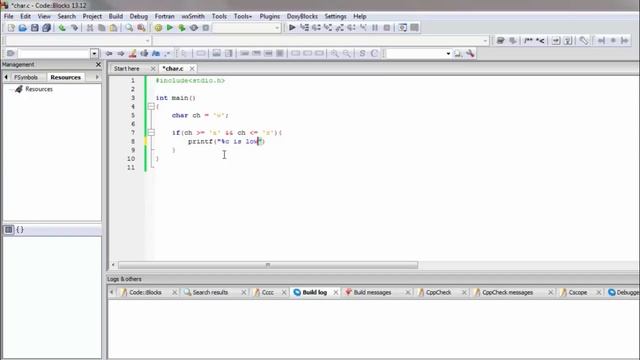Click the Source formatter S icon
640x360 pixels.
tap(362, 53)
